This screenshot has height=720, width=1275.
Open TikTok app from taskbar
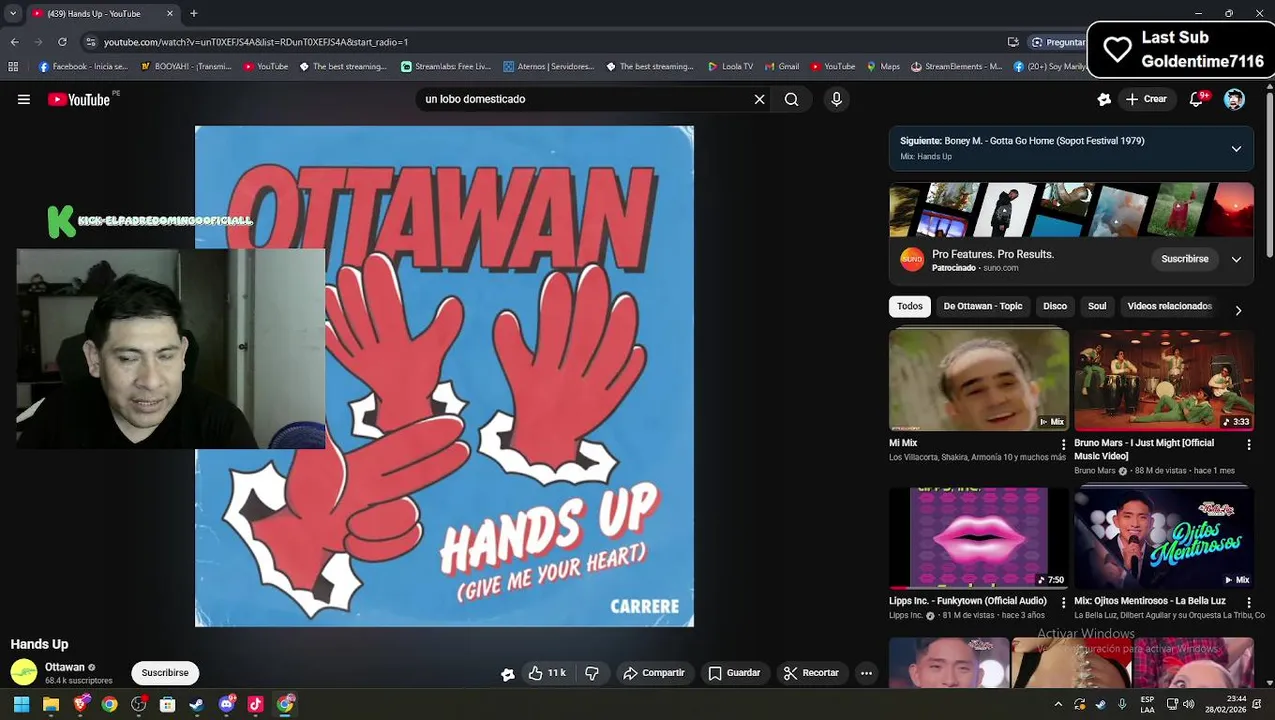[x=255, y=704]
